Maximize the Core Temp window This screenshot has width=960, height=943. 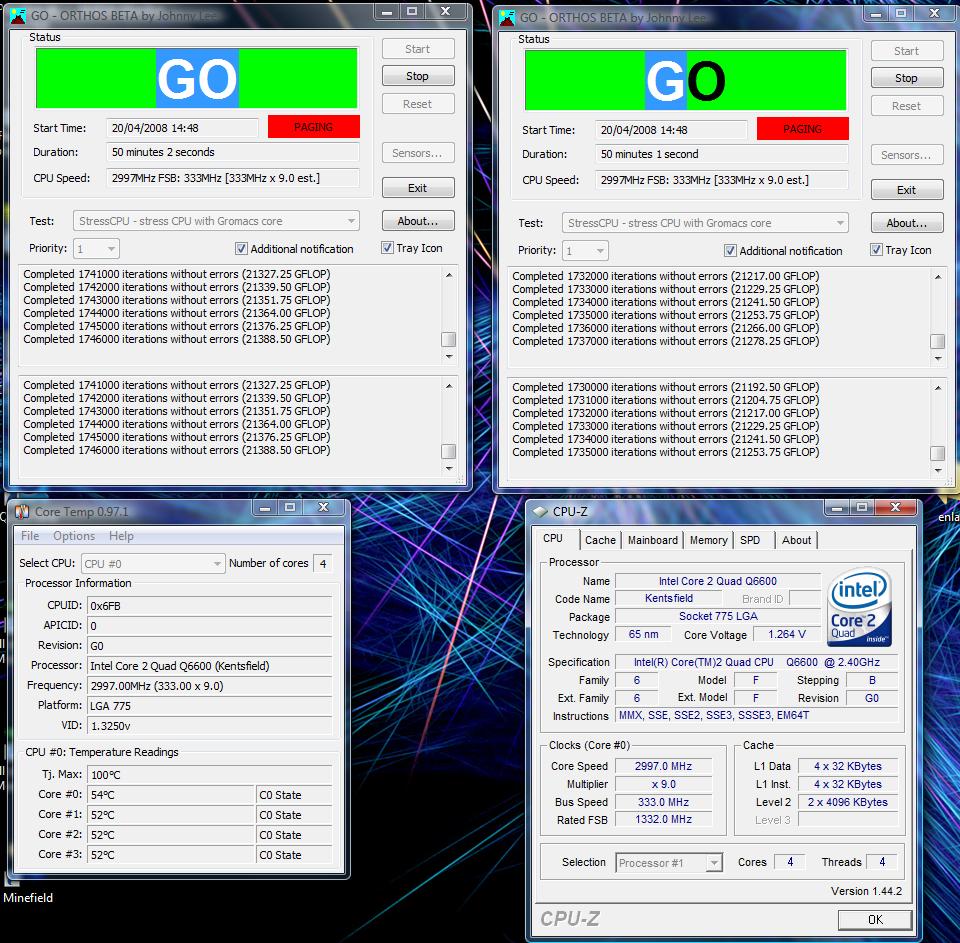click(x=290, y=508)
